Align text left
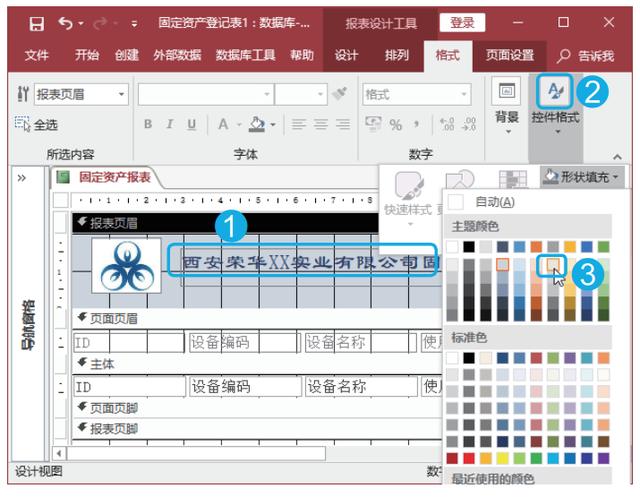640x497 pixels. (x=299, y=124)
